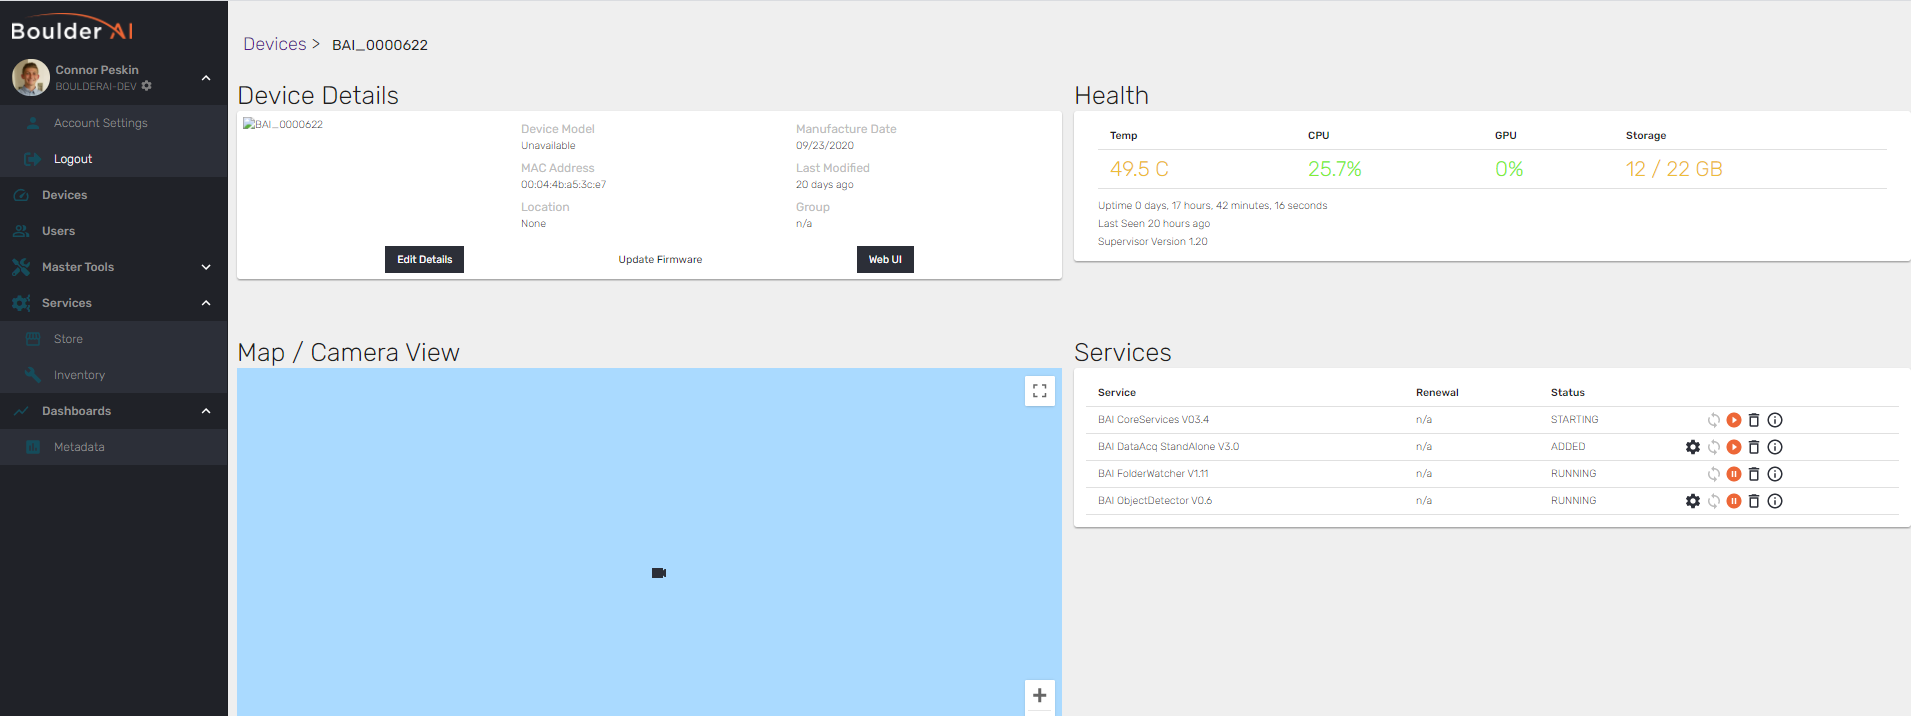Click the BAI FolderWatcher V1.11 name
The height and width of the screenshot is (716, 1911).
[x=1153, y=474]
